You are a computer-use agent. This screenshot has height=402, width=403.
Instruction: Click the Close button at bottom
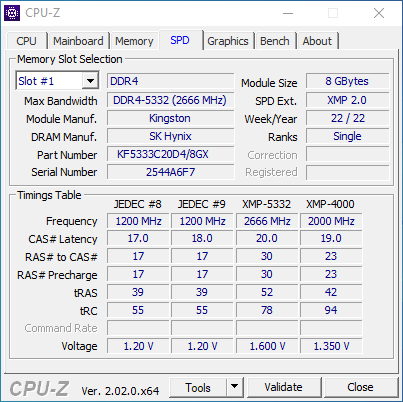pyautogui.click(x=360, y=387)
